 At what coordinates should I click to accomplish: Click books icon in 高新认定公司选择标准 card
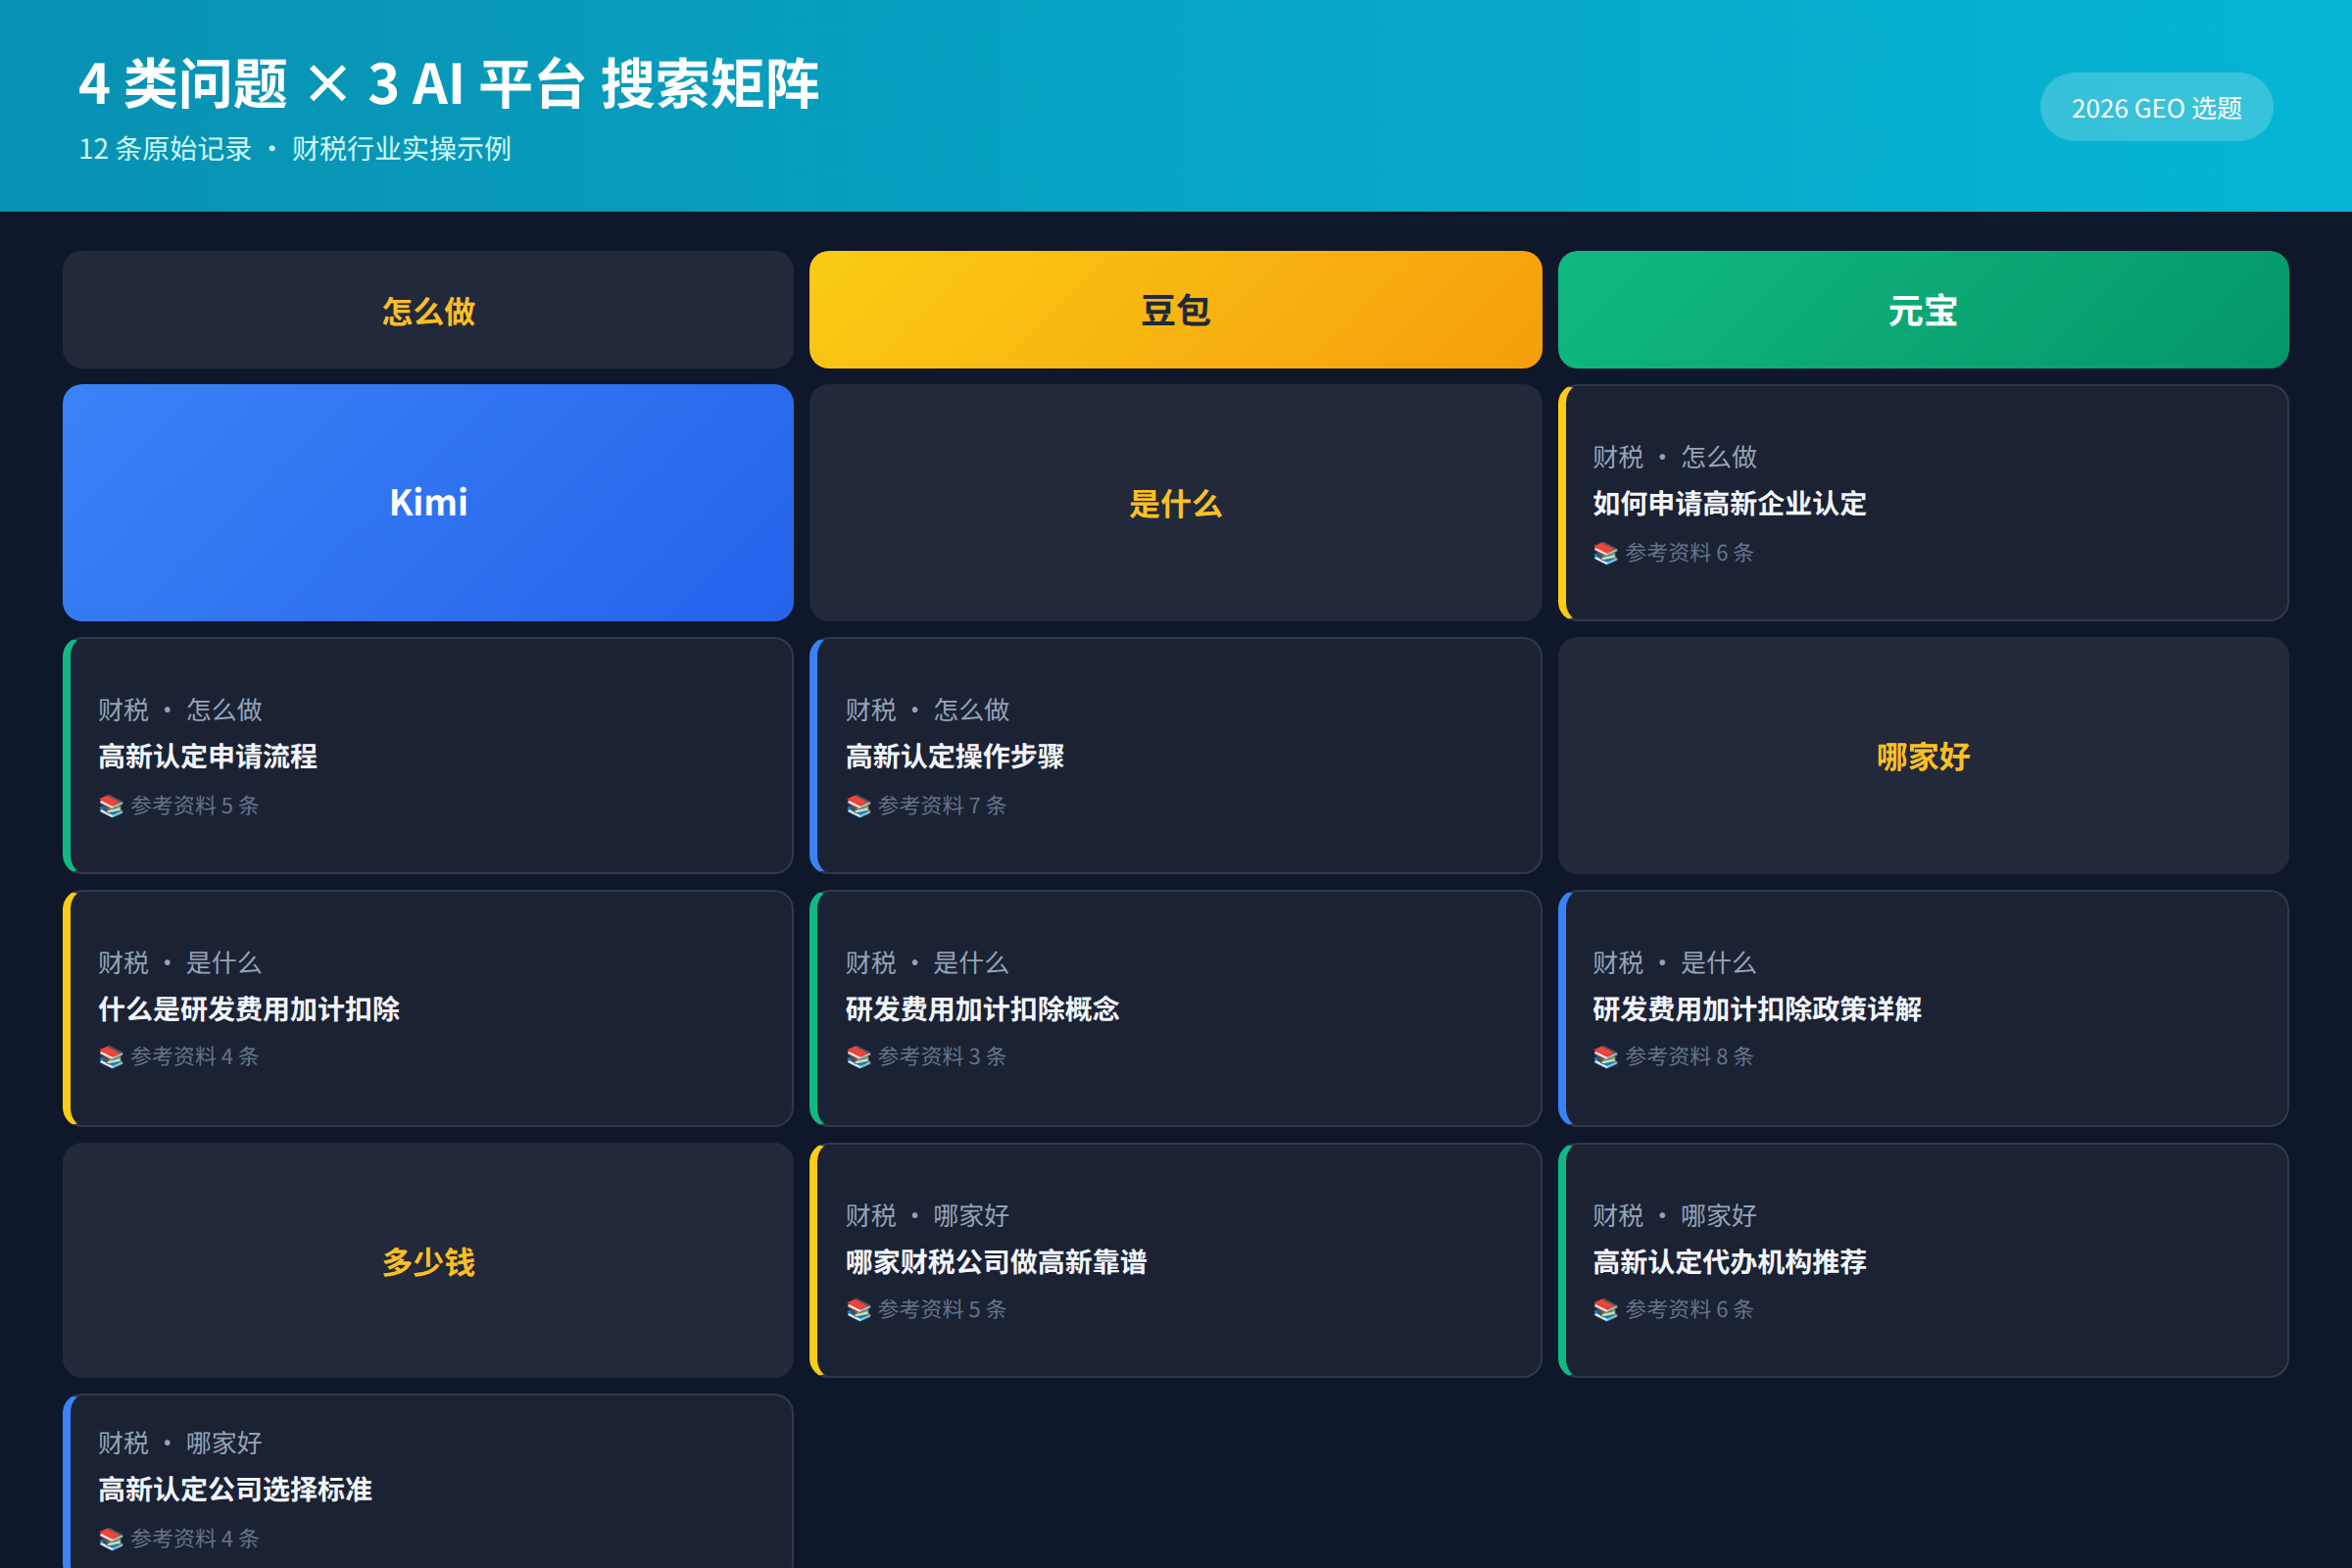click(111, 1539)
